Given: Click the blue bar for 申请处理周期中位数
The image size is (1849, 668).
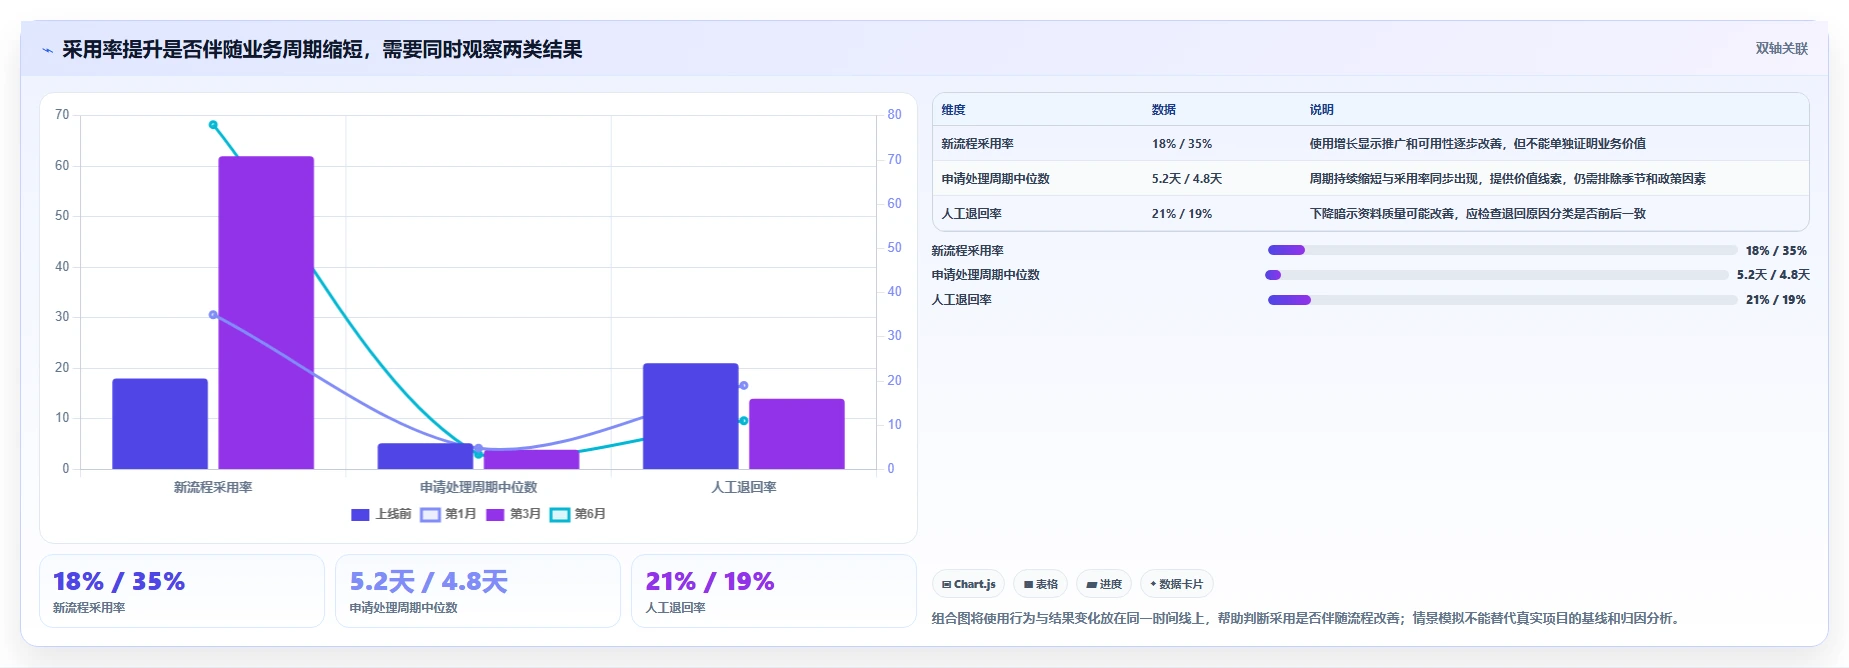Looking at the screenshot, I should [425, 456].
